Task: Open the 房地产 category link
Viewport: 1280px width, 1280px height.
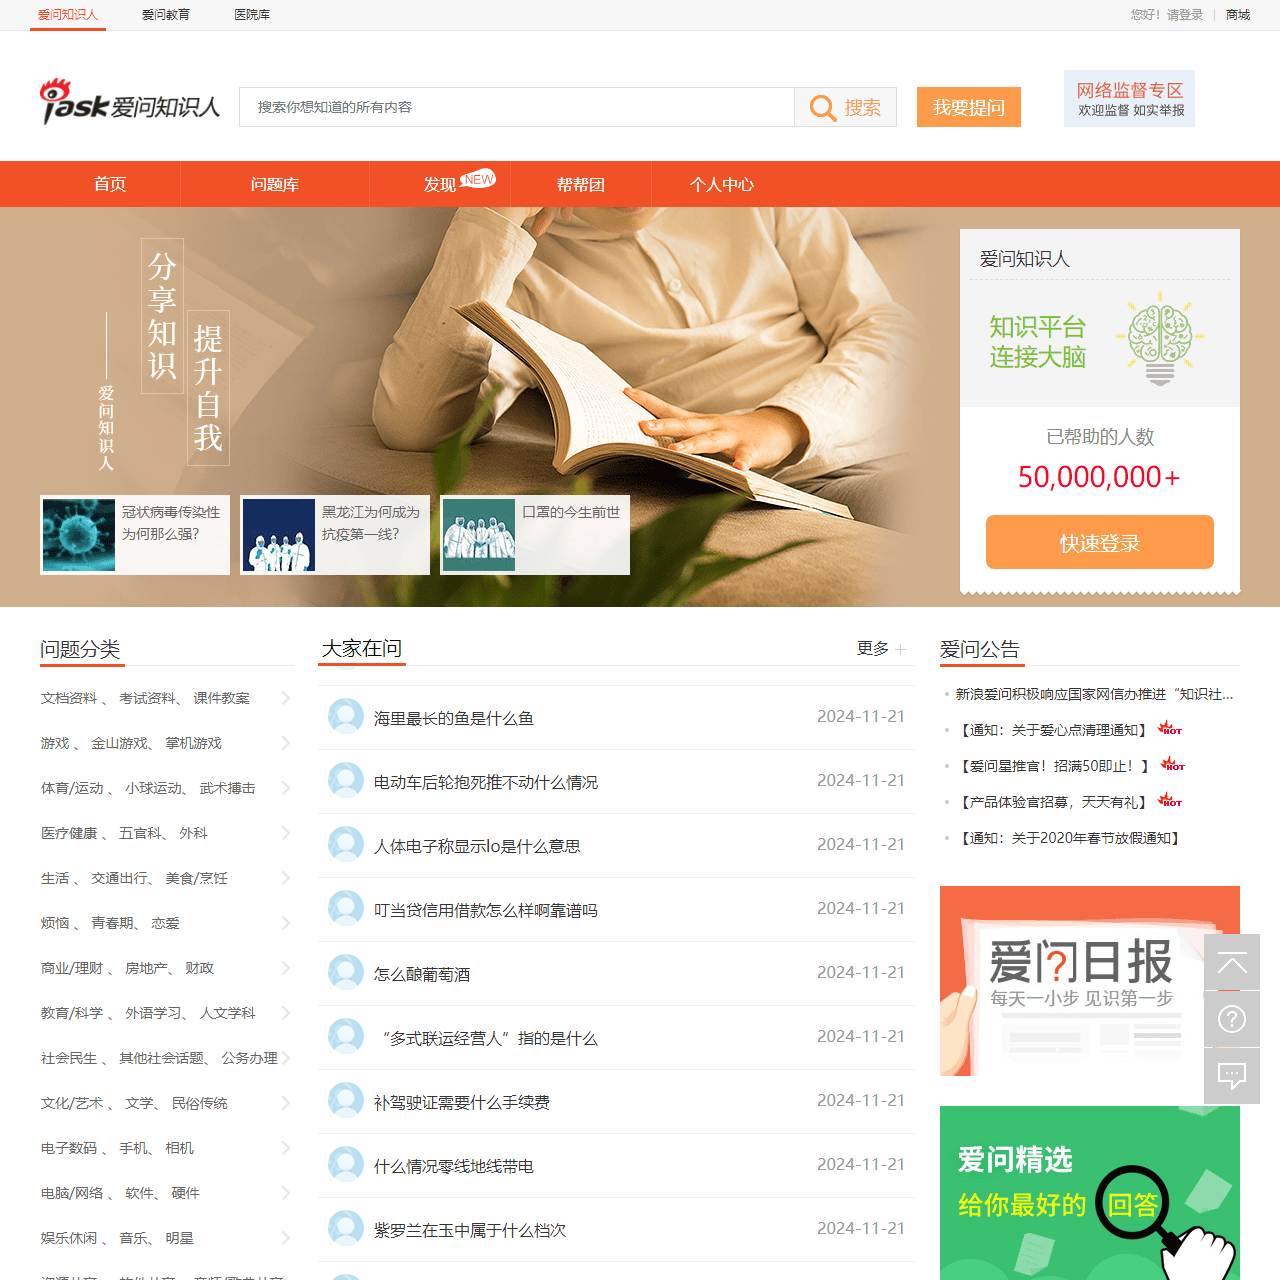Action: 146,968
